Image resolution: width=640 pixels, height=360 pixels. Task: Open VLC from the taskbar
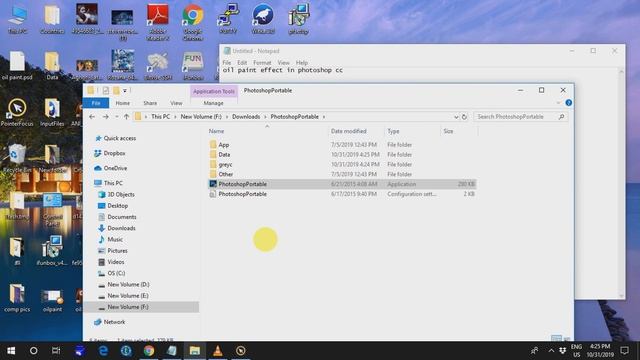coord(218,351)
